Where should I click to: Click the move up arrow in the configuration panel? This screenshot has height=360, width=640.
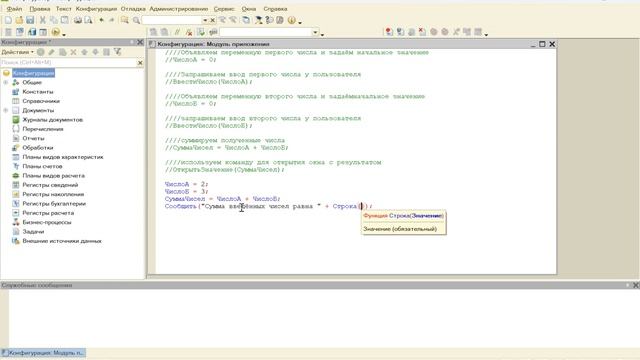tap(84, 52)
